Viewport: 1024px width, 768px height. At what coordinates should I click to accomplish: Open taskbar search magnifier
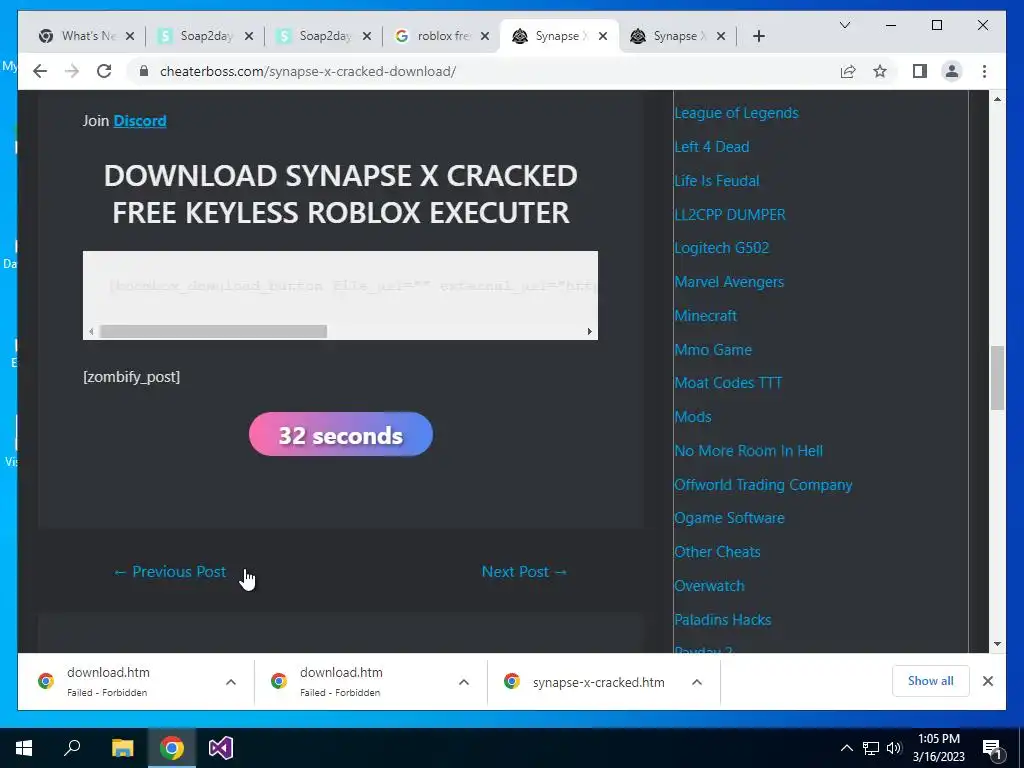72,748
